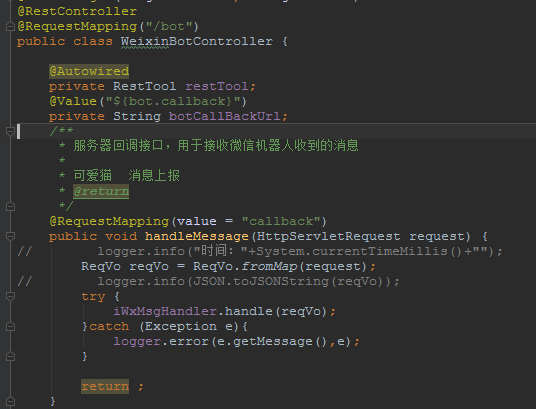Click the handle(reqVo) call
The width and height of the screenshot is (536, 409).
coord(276,312)
